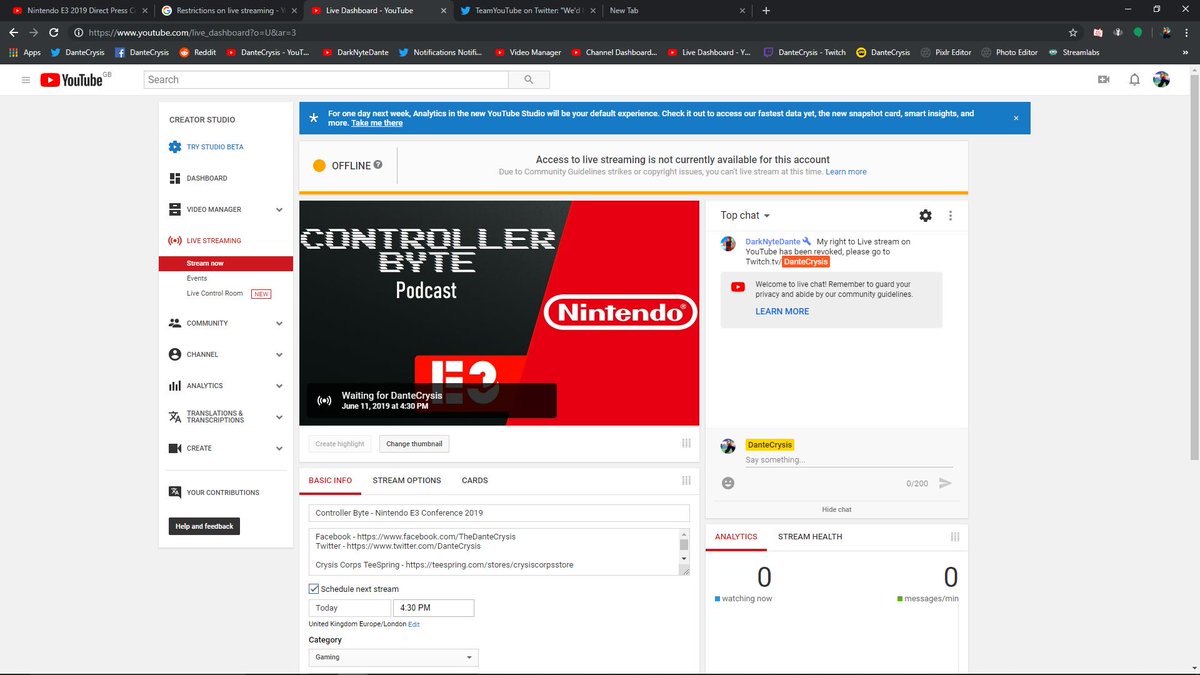Expand the Create sidebar section
Viewport: 1200px width, 675px height.
pos(279,448)
